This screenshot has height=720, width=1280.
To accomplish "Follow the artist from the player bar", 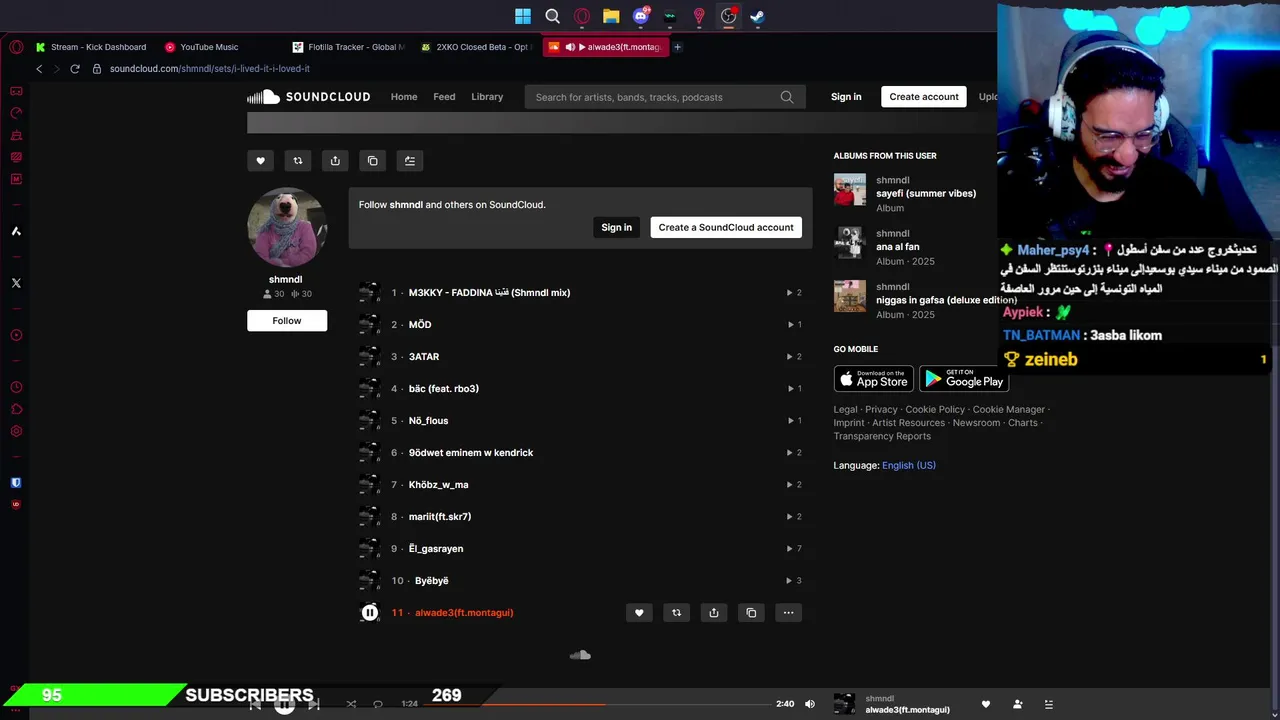I will click(1017, 704).
